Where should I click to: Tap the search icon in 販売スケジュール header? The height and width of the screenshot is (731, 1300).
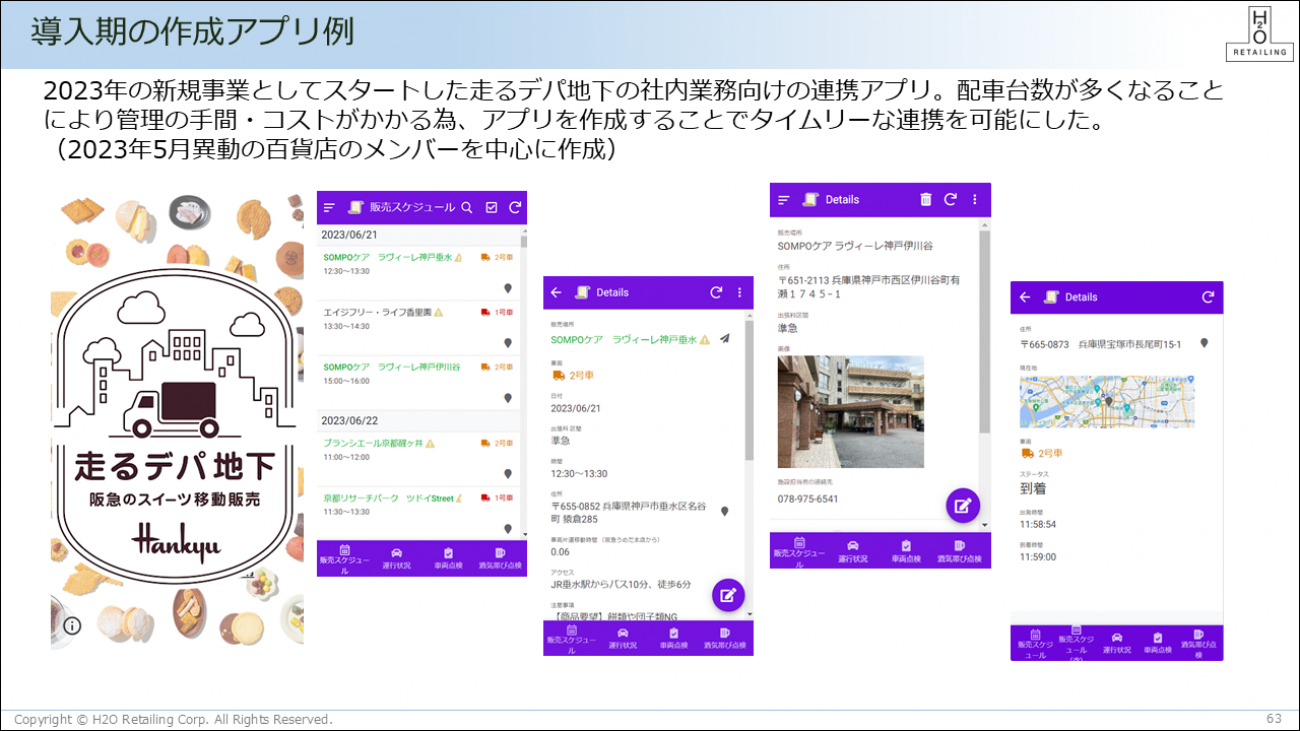click(x=466, y=208)
